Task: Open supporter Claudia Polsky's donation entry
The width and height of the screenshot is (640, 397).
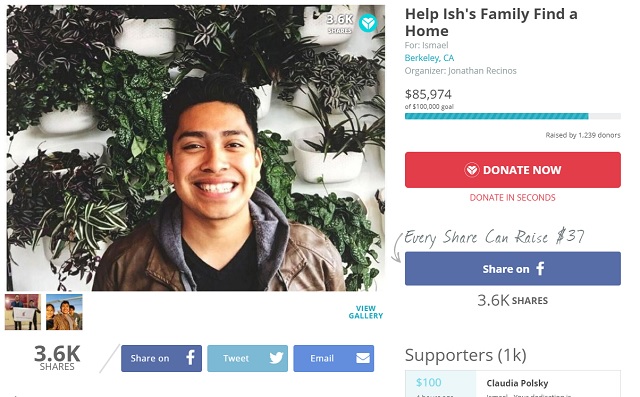Action: click(513, 384)
